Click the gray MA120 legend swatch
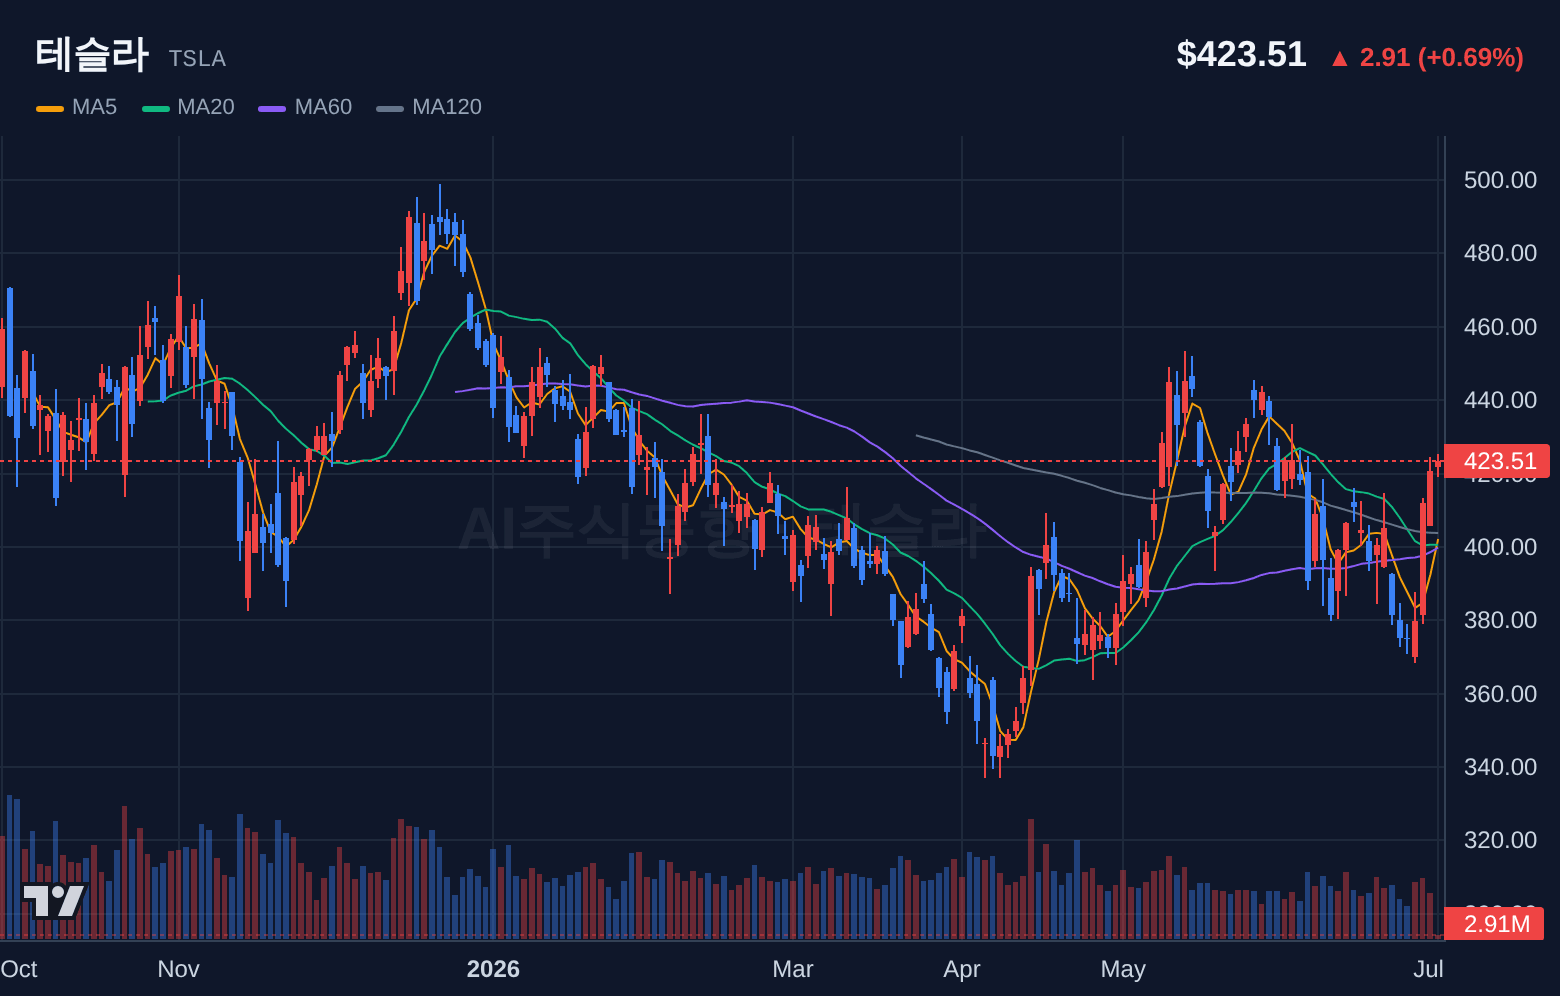Viewport: 1560px width, 996px height. 390,108
